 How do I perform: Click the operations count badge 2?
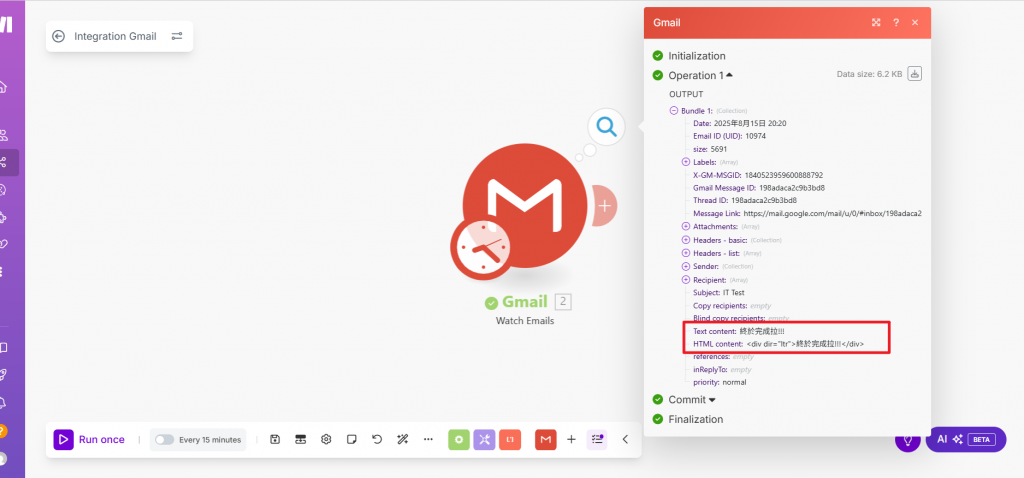[563, 302]
